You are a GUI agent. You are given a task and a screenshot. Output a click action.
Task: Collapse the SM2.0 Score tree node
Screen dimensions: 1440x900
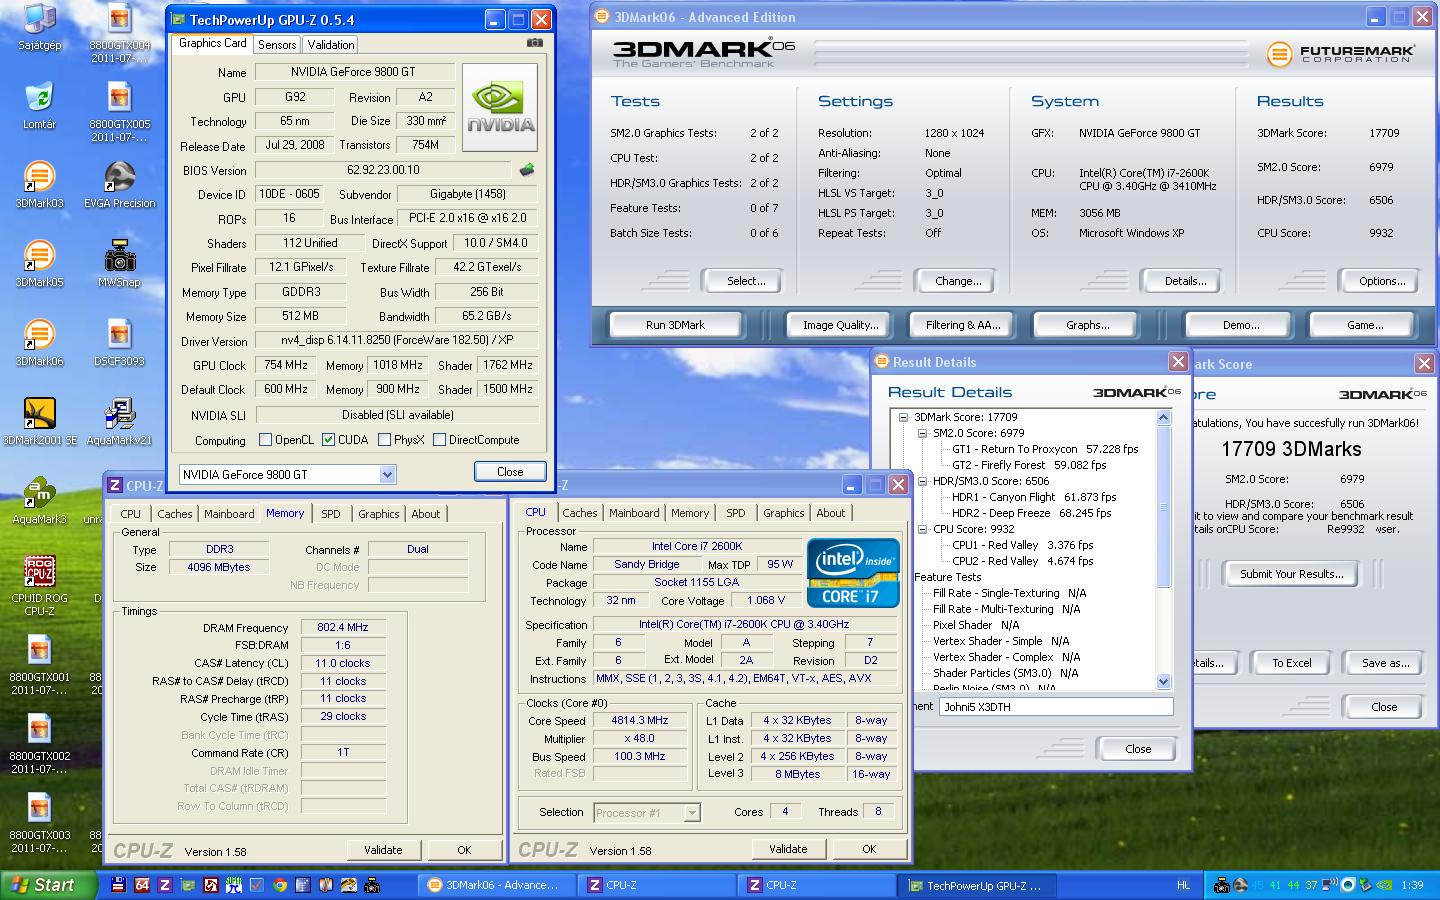pyautogui.click(x=923, y=433)
